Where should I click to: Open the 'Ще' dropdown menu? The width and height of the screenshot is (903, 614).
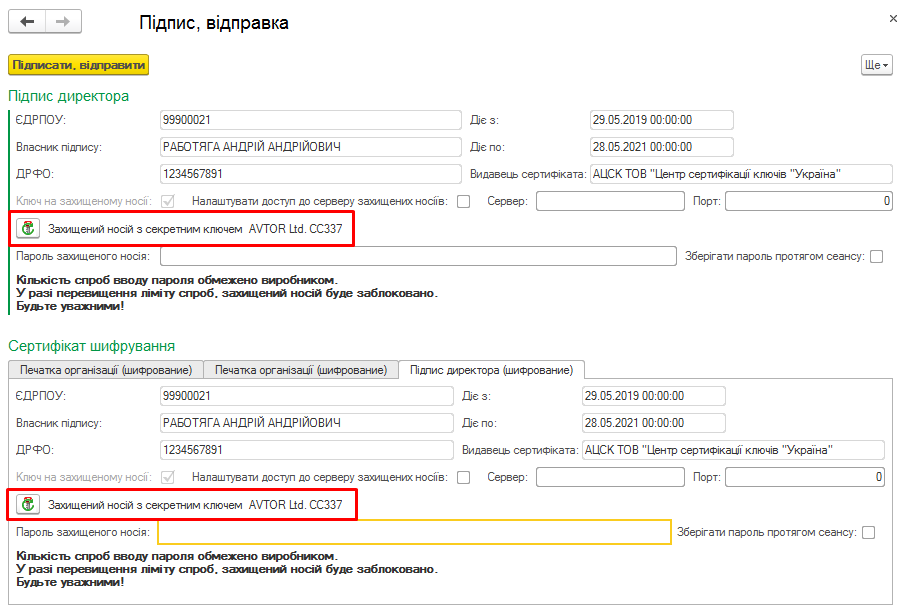pyautogui.click(x=875, y=65)
